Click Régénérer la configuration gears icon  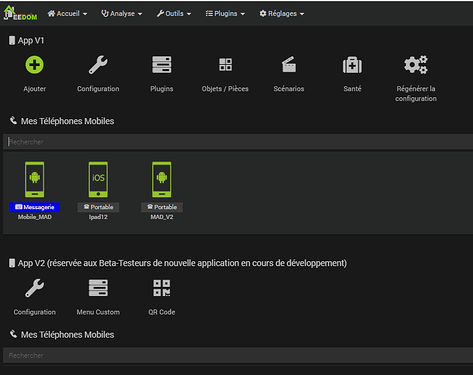[416, 65]
